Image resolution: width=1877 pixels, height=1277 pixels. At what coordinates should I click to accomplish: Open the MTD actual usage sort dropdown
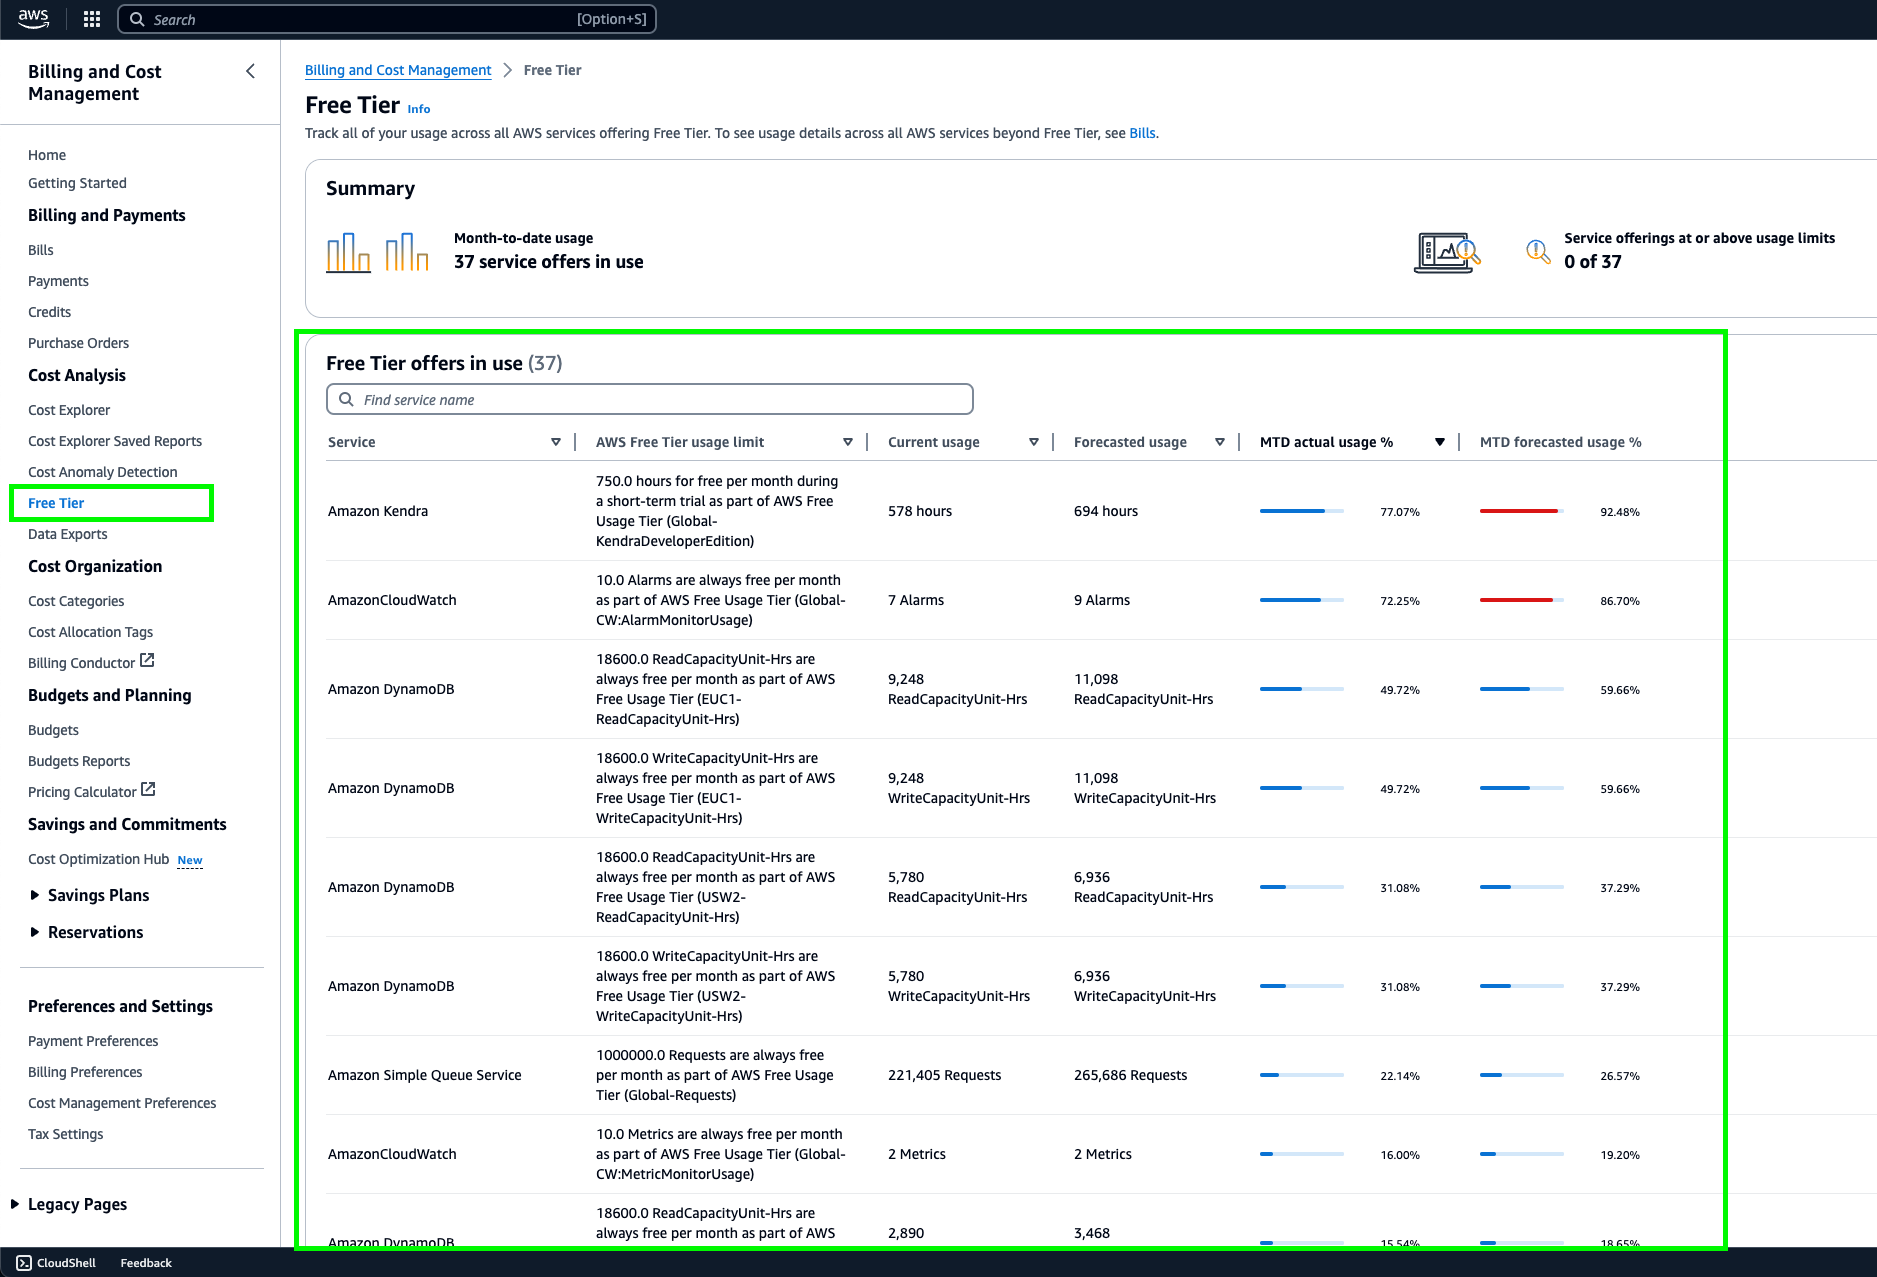[1439, 441]
